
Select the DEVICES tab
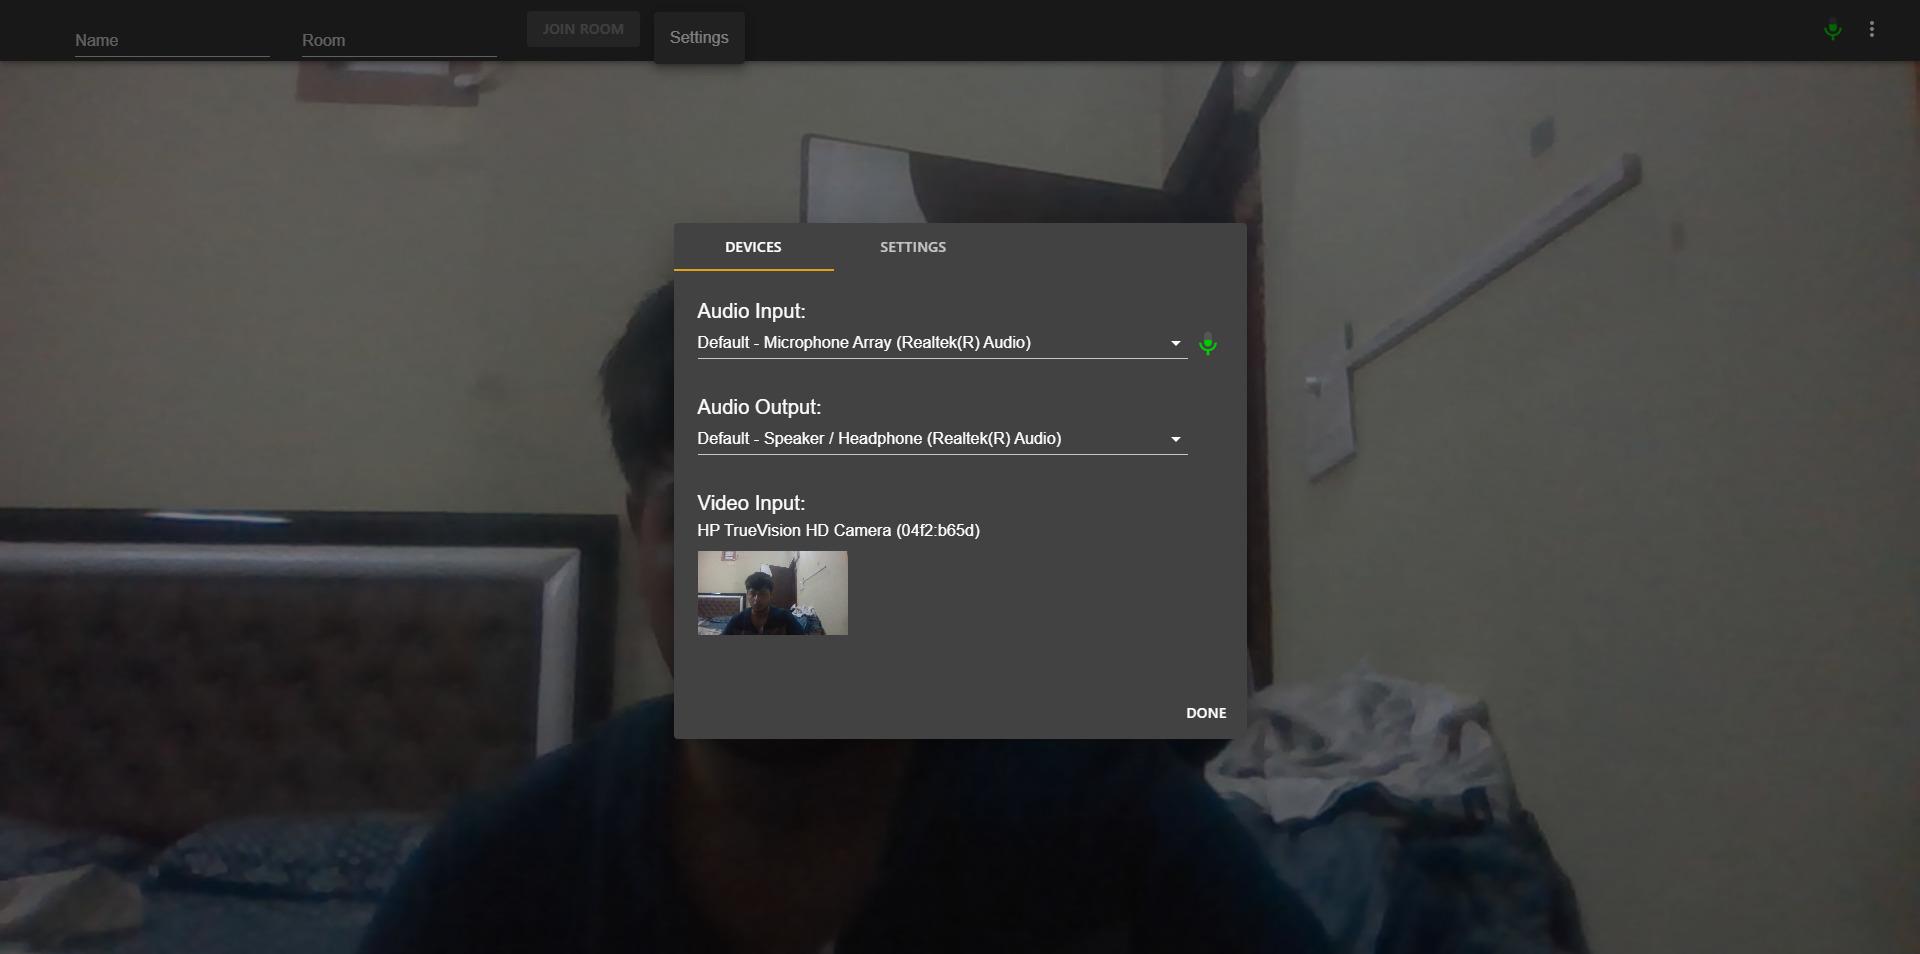(753, 247)
